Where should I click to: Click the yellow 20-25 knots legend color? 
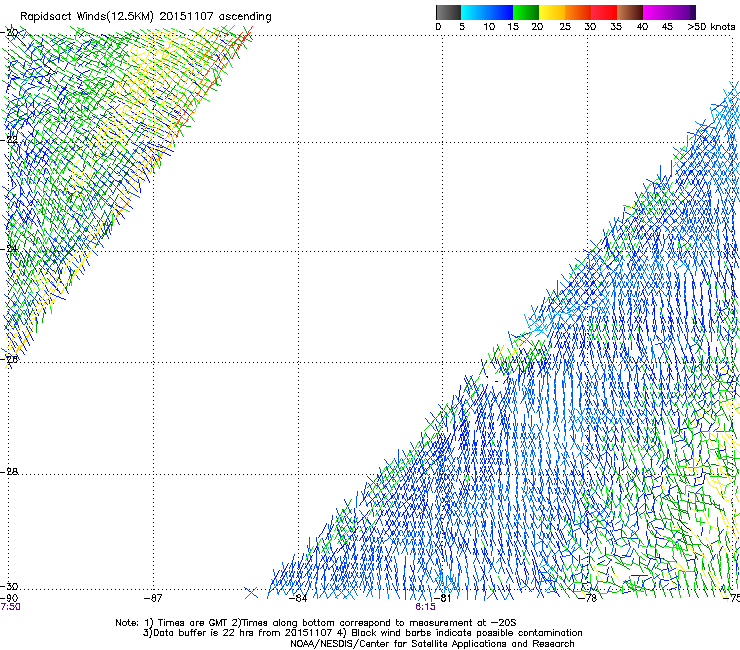(x=552, y=12)
